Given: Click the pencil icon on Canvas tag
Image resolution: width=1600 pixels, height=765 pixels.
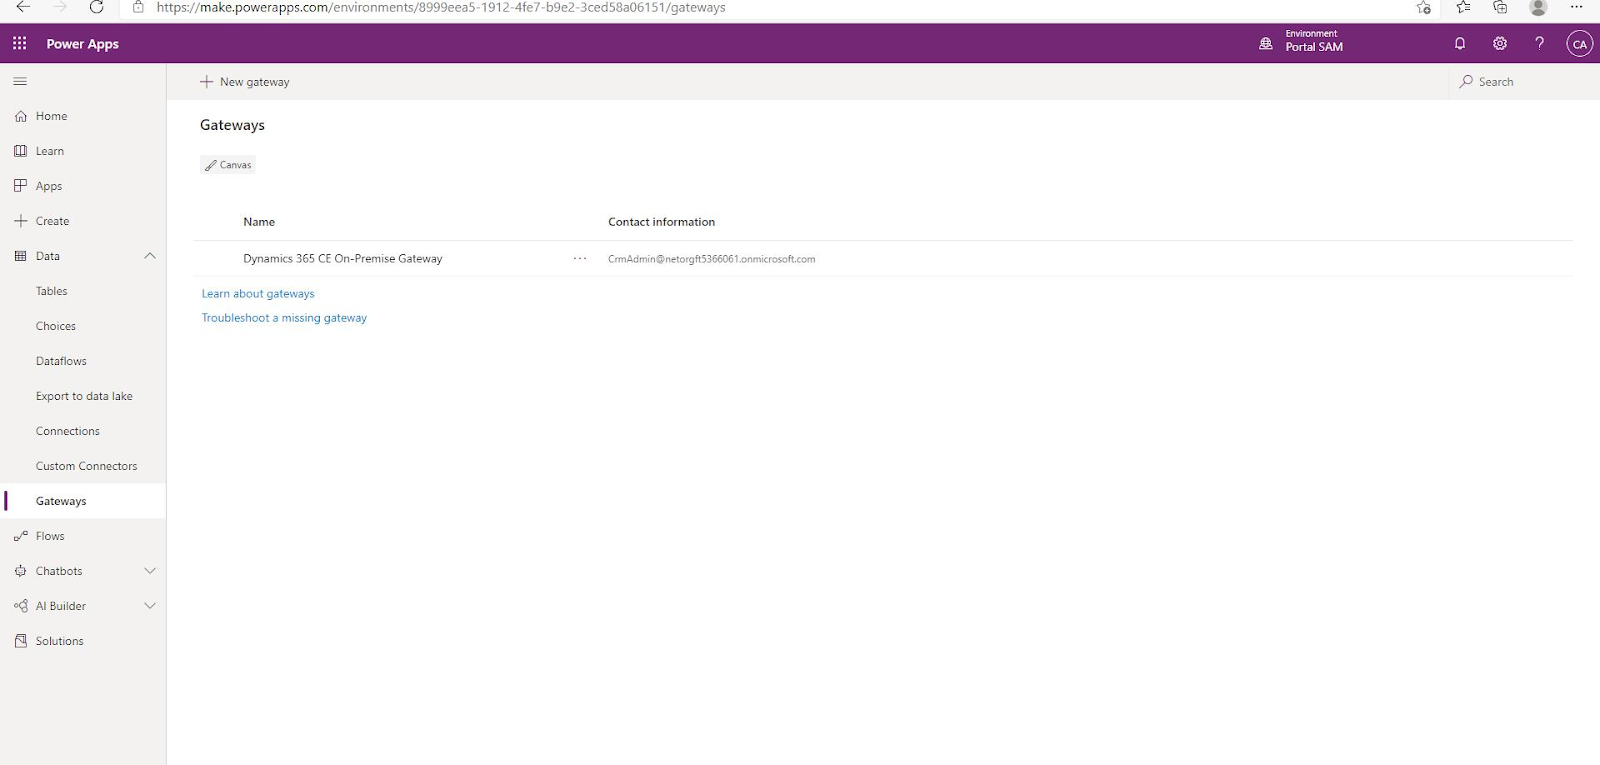Looking at the screenshot, I should [x=211, y=165].
